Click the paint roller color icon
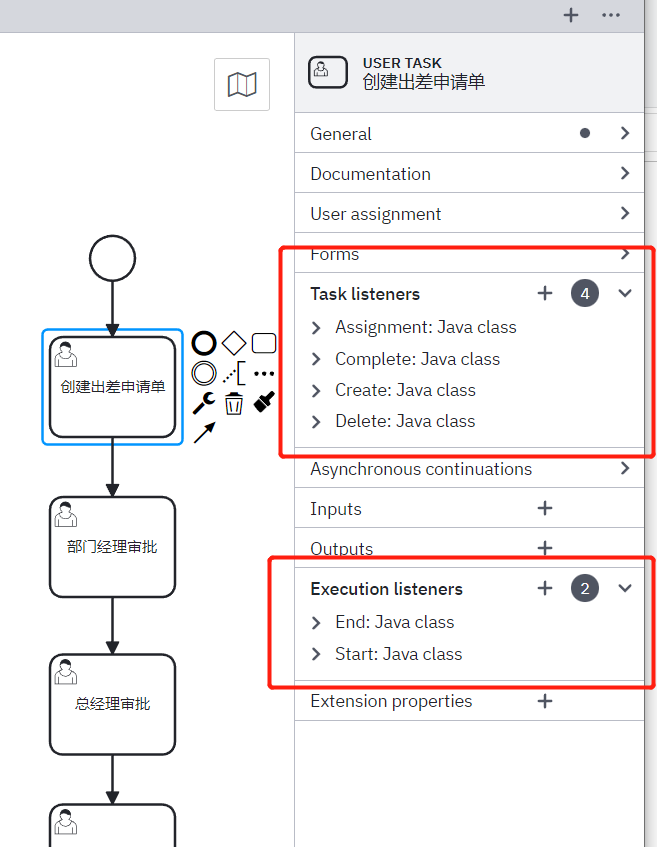The height and width of the screenshot is (847, 657). tap(264, 402)
